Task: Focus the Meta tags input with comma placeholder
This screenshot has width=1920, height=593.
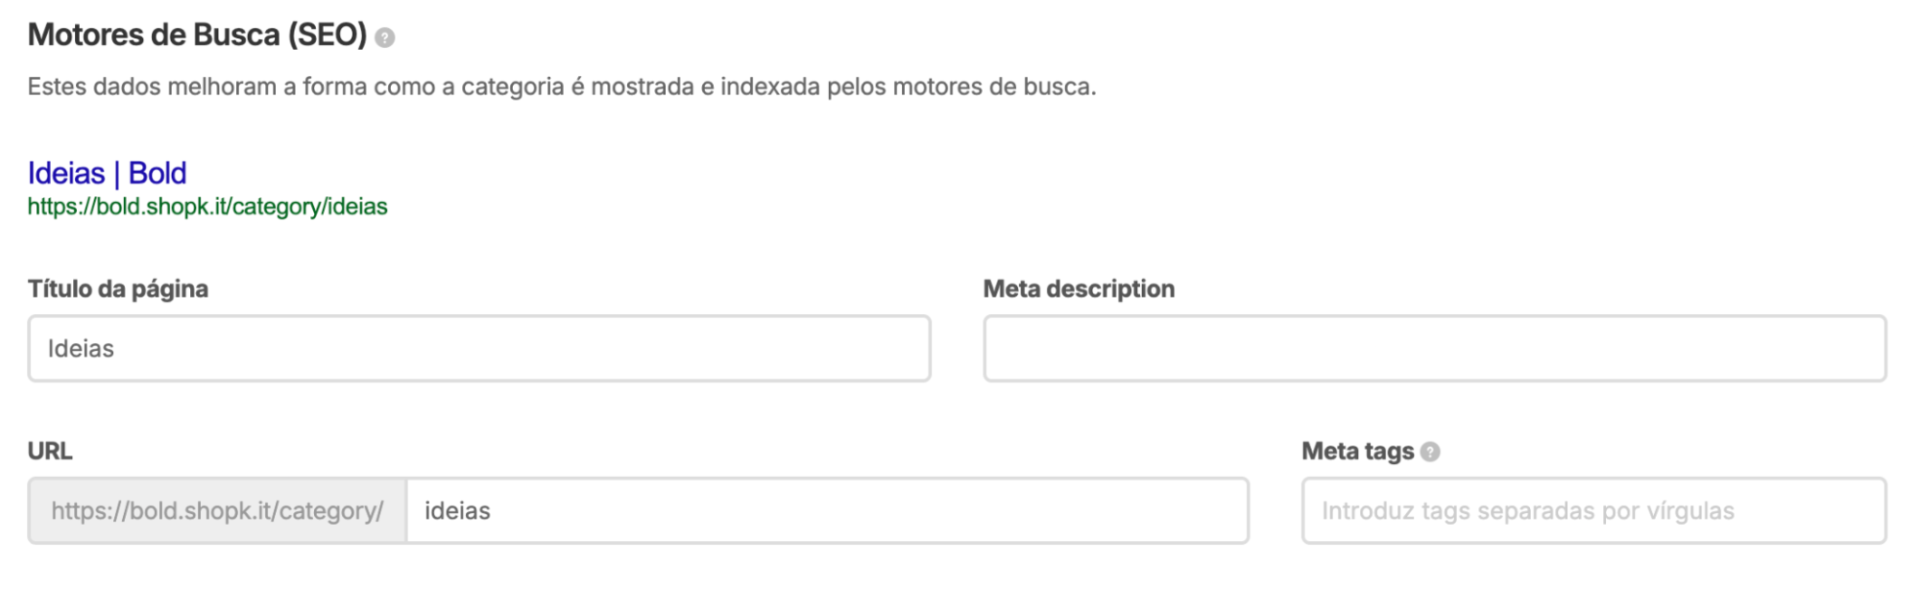Action: 1593,510
